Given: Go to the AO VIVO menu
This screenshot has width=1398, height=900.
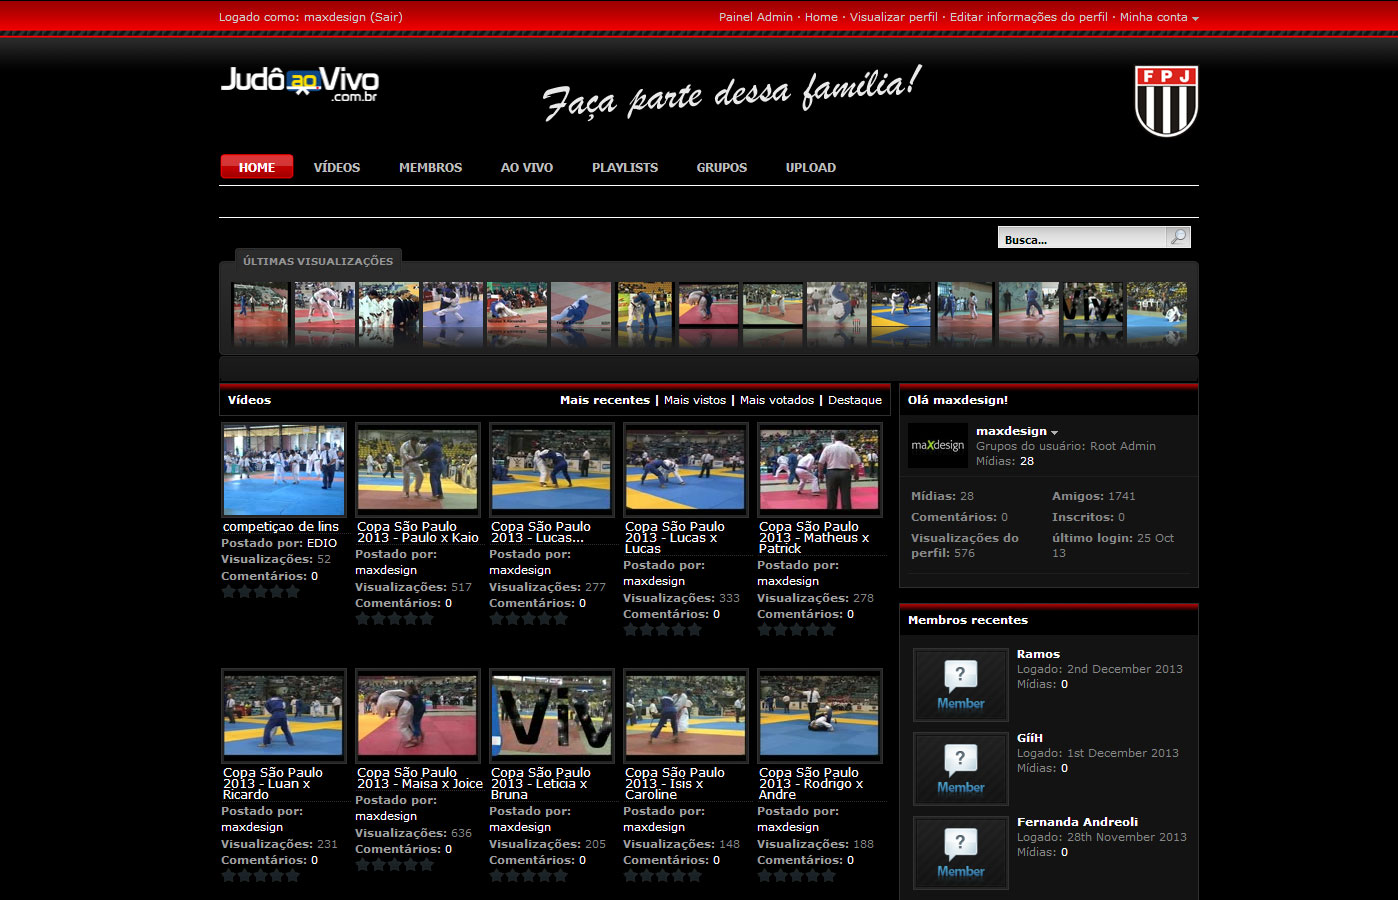Looking at the screenshot, I should (x=526, y=167).
